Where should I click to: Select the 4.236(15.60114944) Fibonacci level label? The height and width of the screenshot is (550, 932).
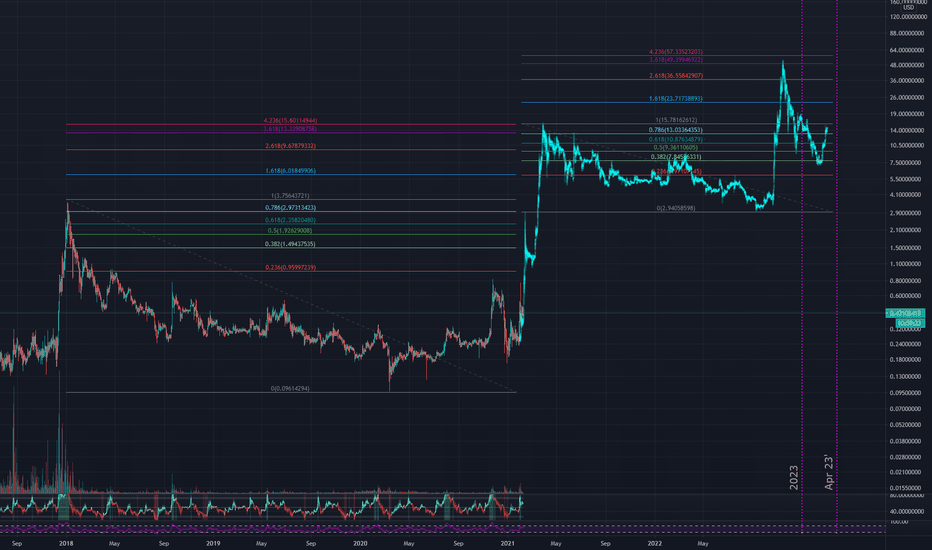tap(290, 121)
